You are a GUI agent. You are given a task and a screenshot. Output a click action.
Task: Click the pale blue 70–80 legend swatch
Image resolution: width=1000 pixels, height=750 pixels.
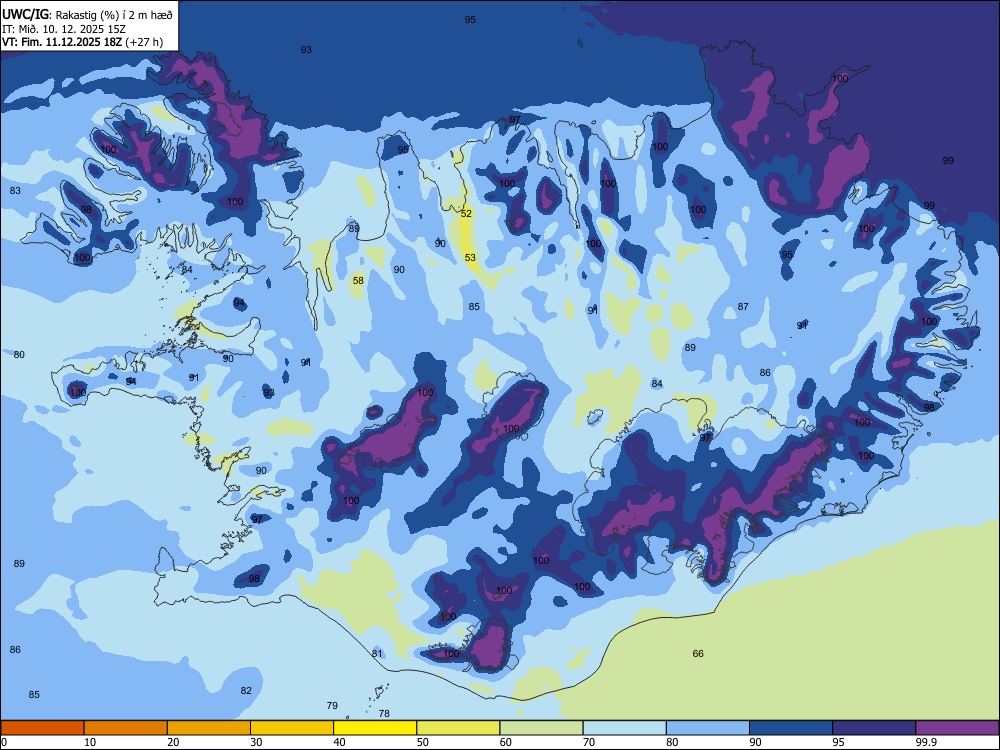click(624, 728)
